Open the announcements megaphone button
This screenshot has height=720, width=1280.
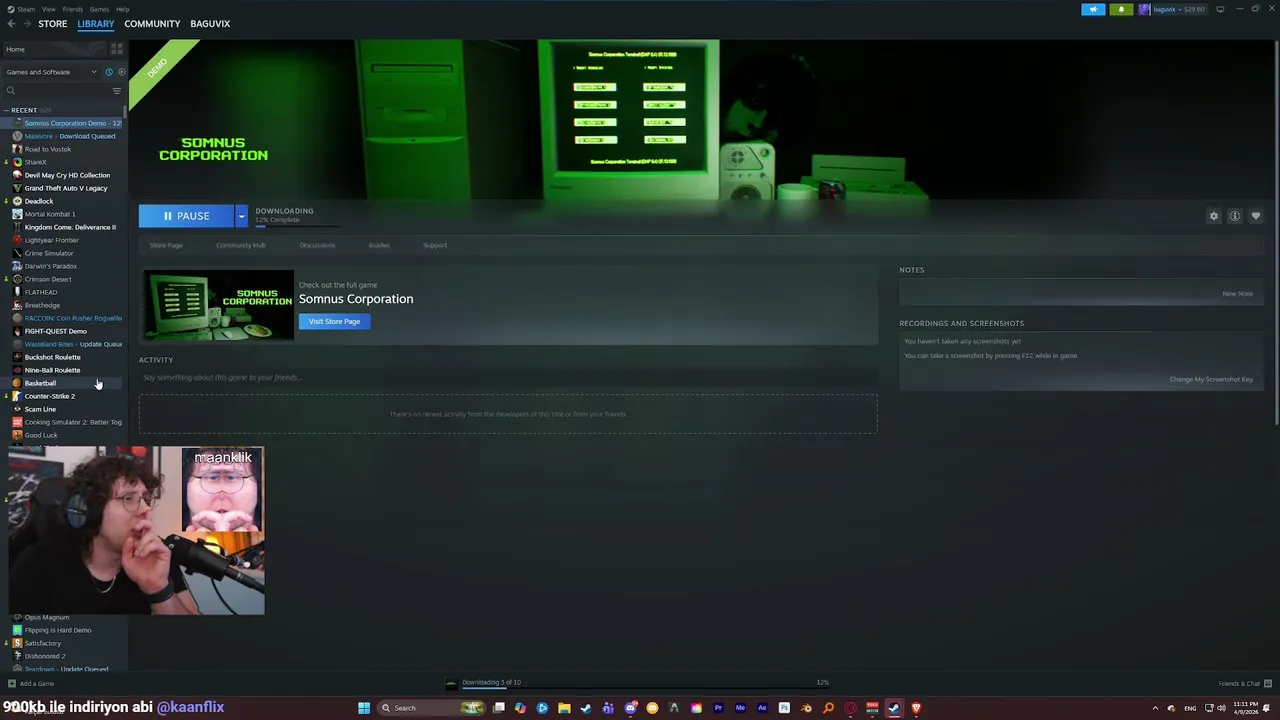tap(1093, 9)
